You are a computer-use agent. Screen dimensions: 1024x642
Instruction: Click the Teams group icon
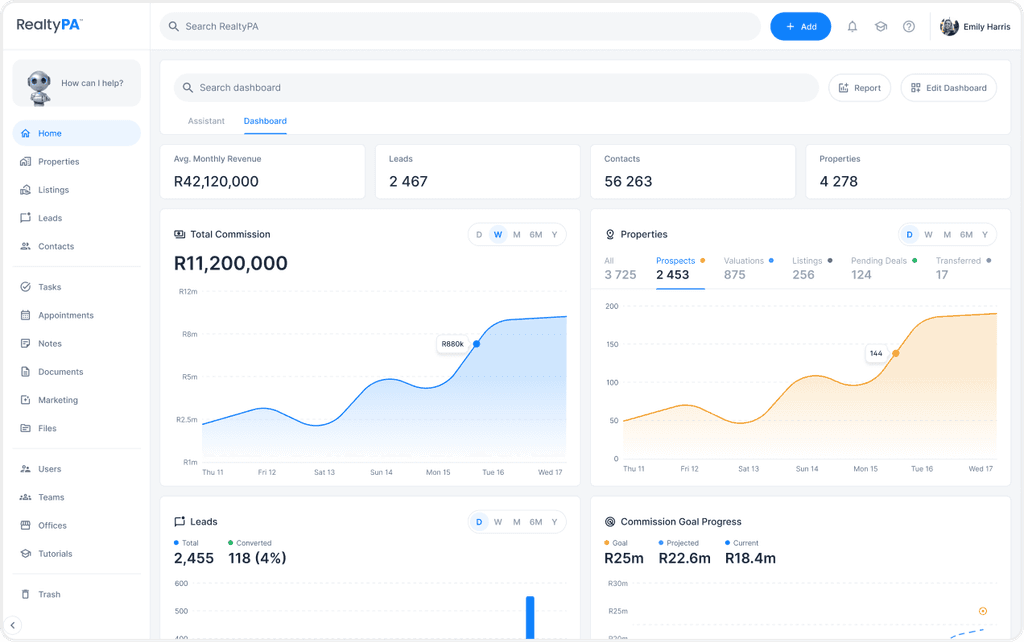point(25,497)
